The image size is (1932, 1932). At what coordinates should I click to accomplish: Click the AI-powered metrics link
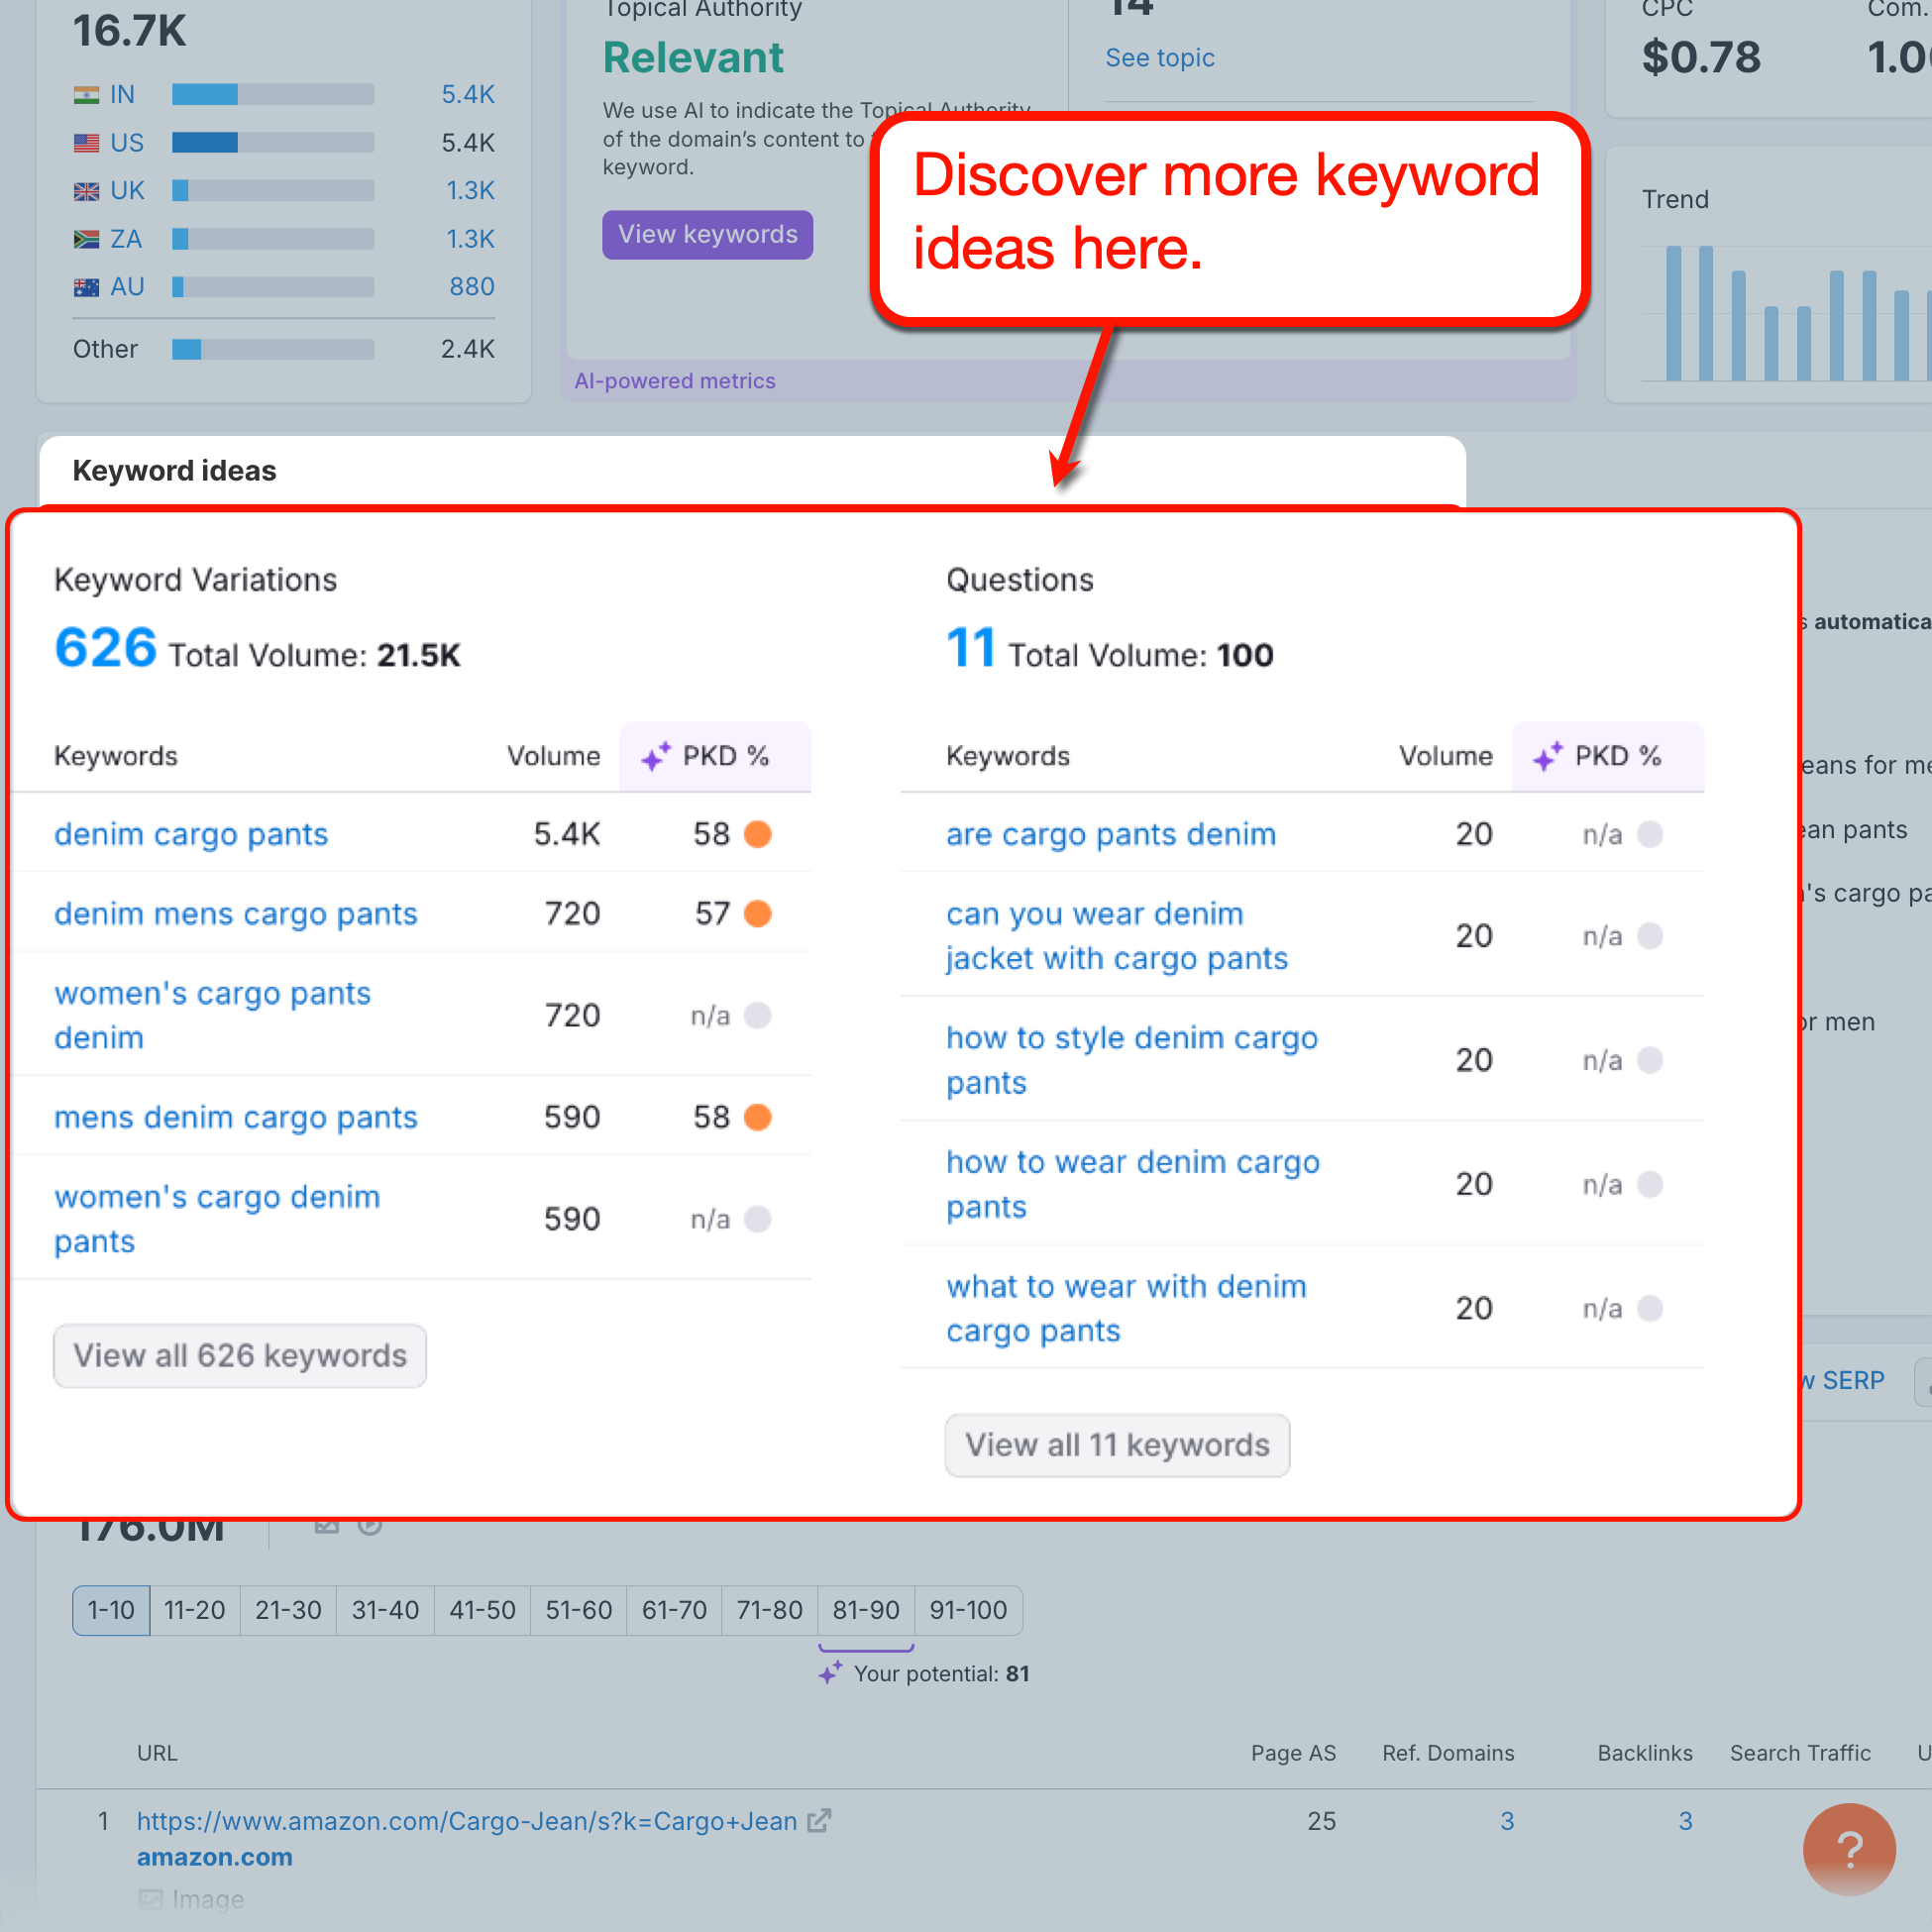[675, 381]
